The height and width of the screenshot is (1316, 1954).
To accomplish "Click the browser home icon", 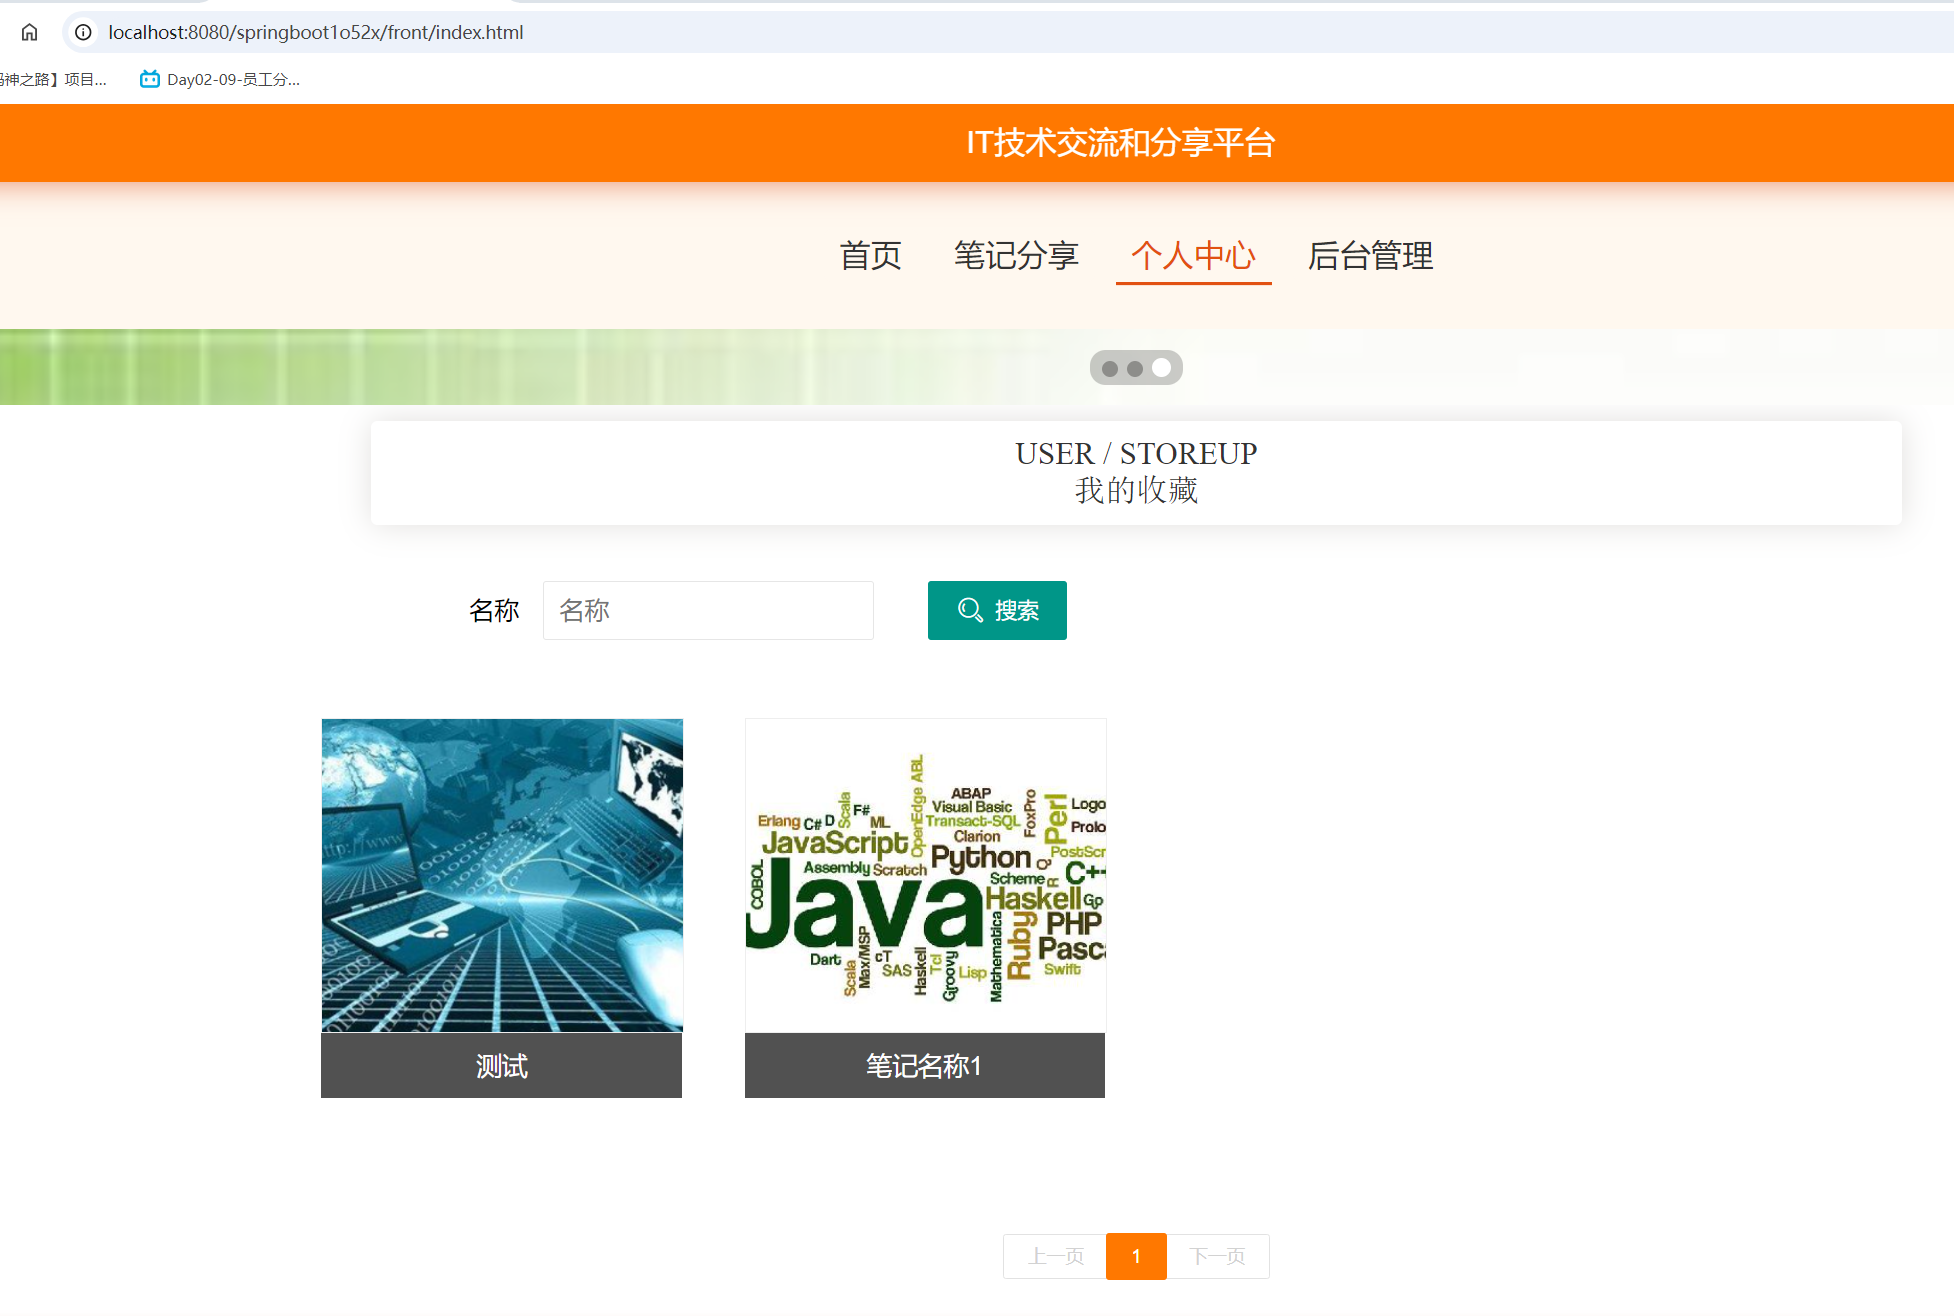I will (30, 32).
